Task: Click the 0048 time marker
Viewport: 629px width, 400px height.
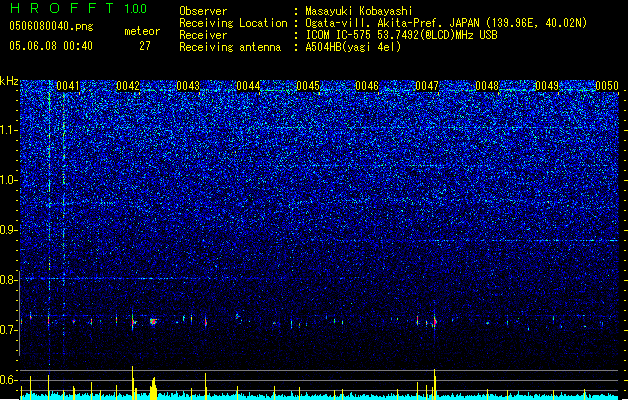Action: point(487,86)
